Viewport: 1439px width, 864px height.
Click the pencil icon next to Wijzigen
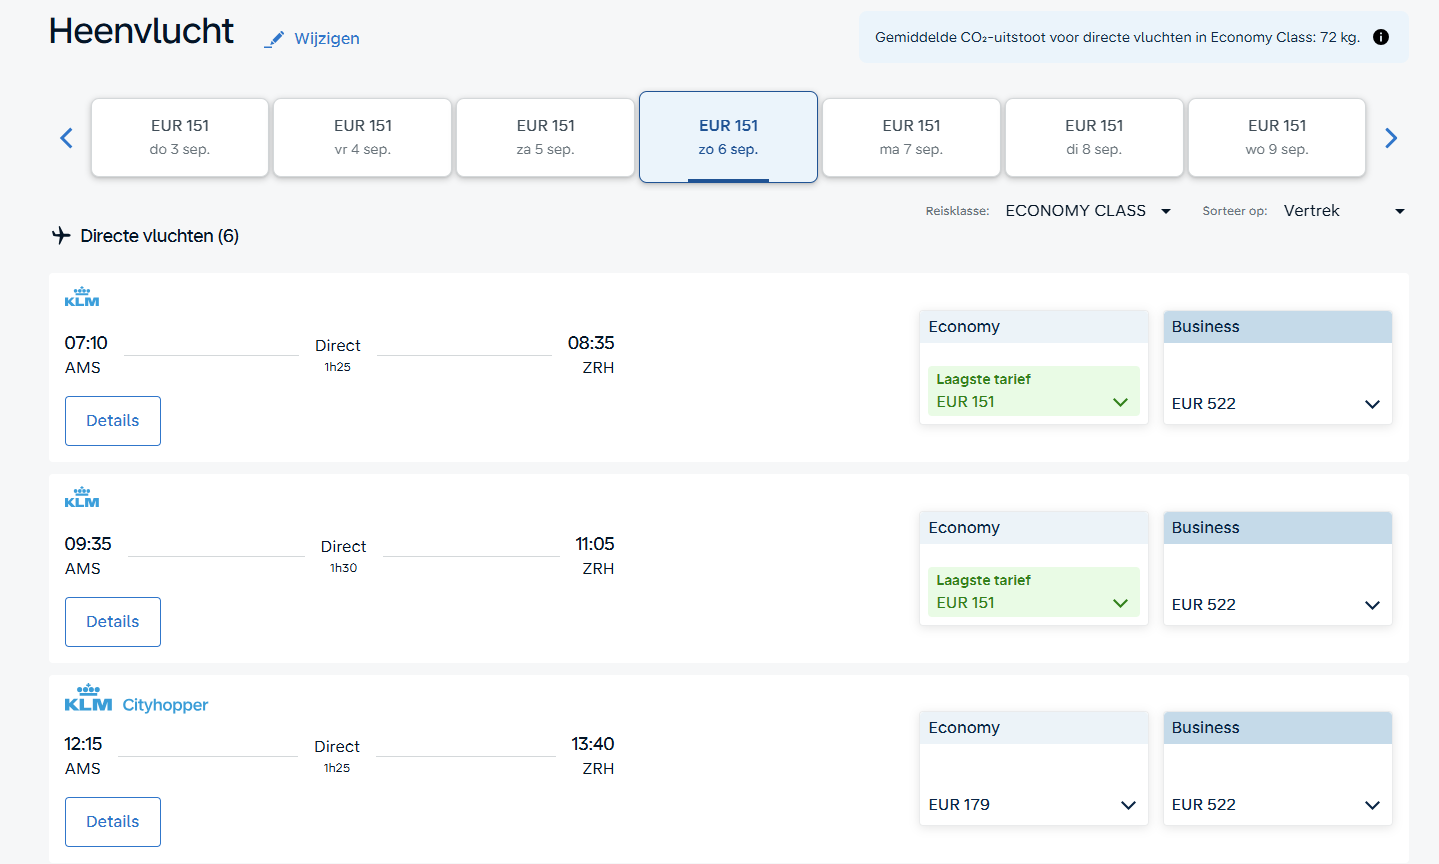pyautogui.click(x=274, y=39)
